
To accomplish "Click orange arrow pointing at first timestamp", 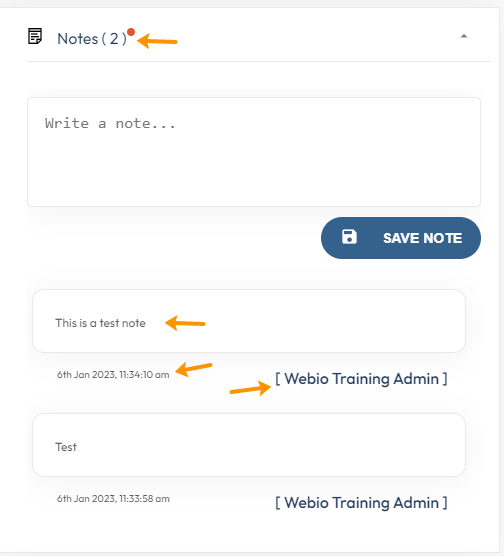I will click(194, 369).
